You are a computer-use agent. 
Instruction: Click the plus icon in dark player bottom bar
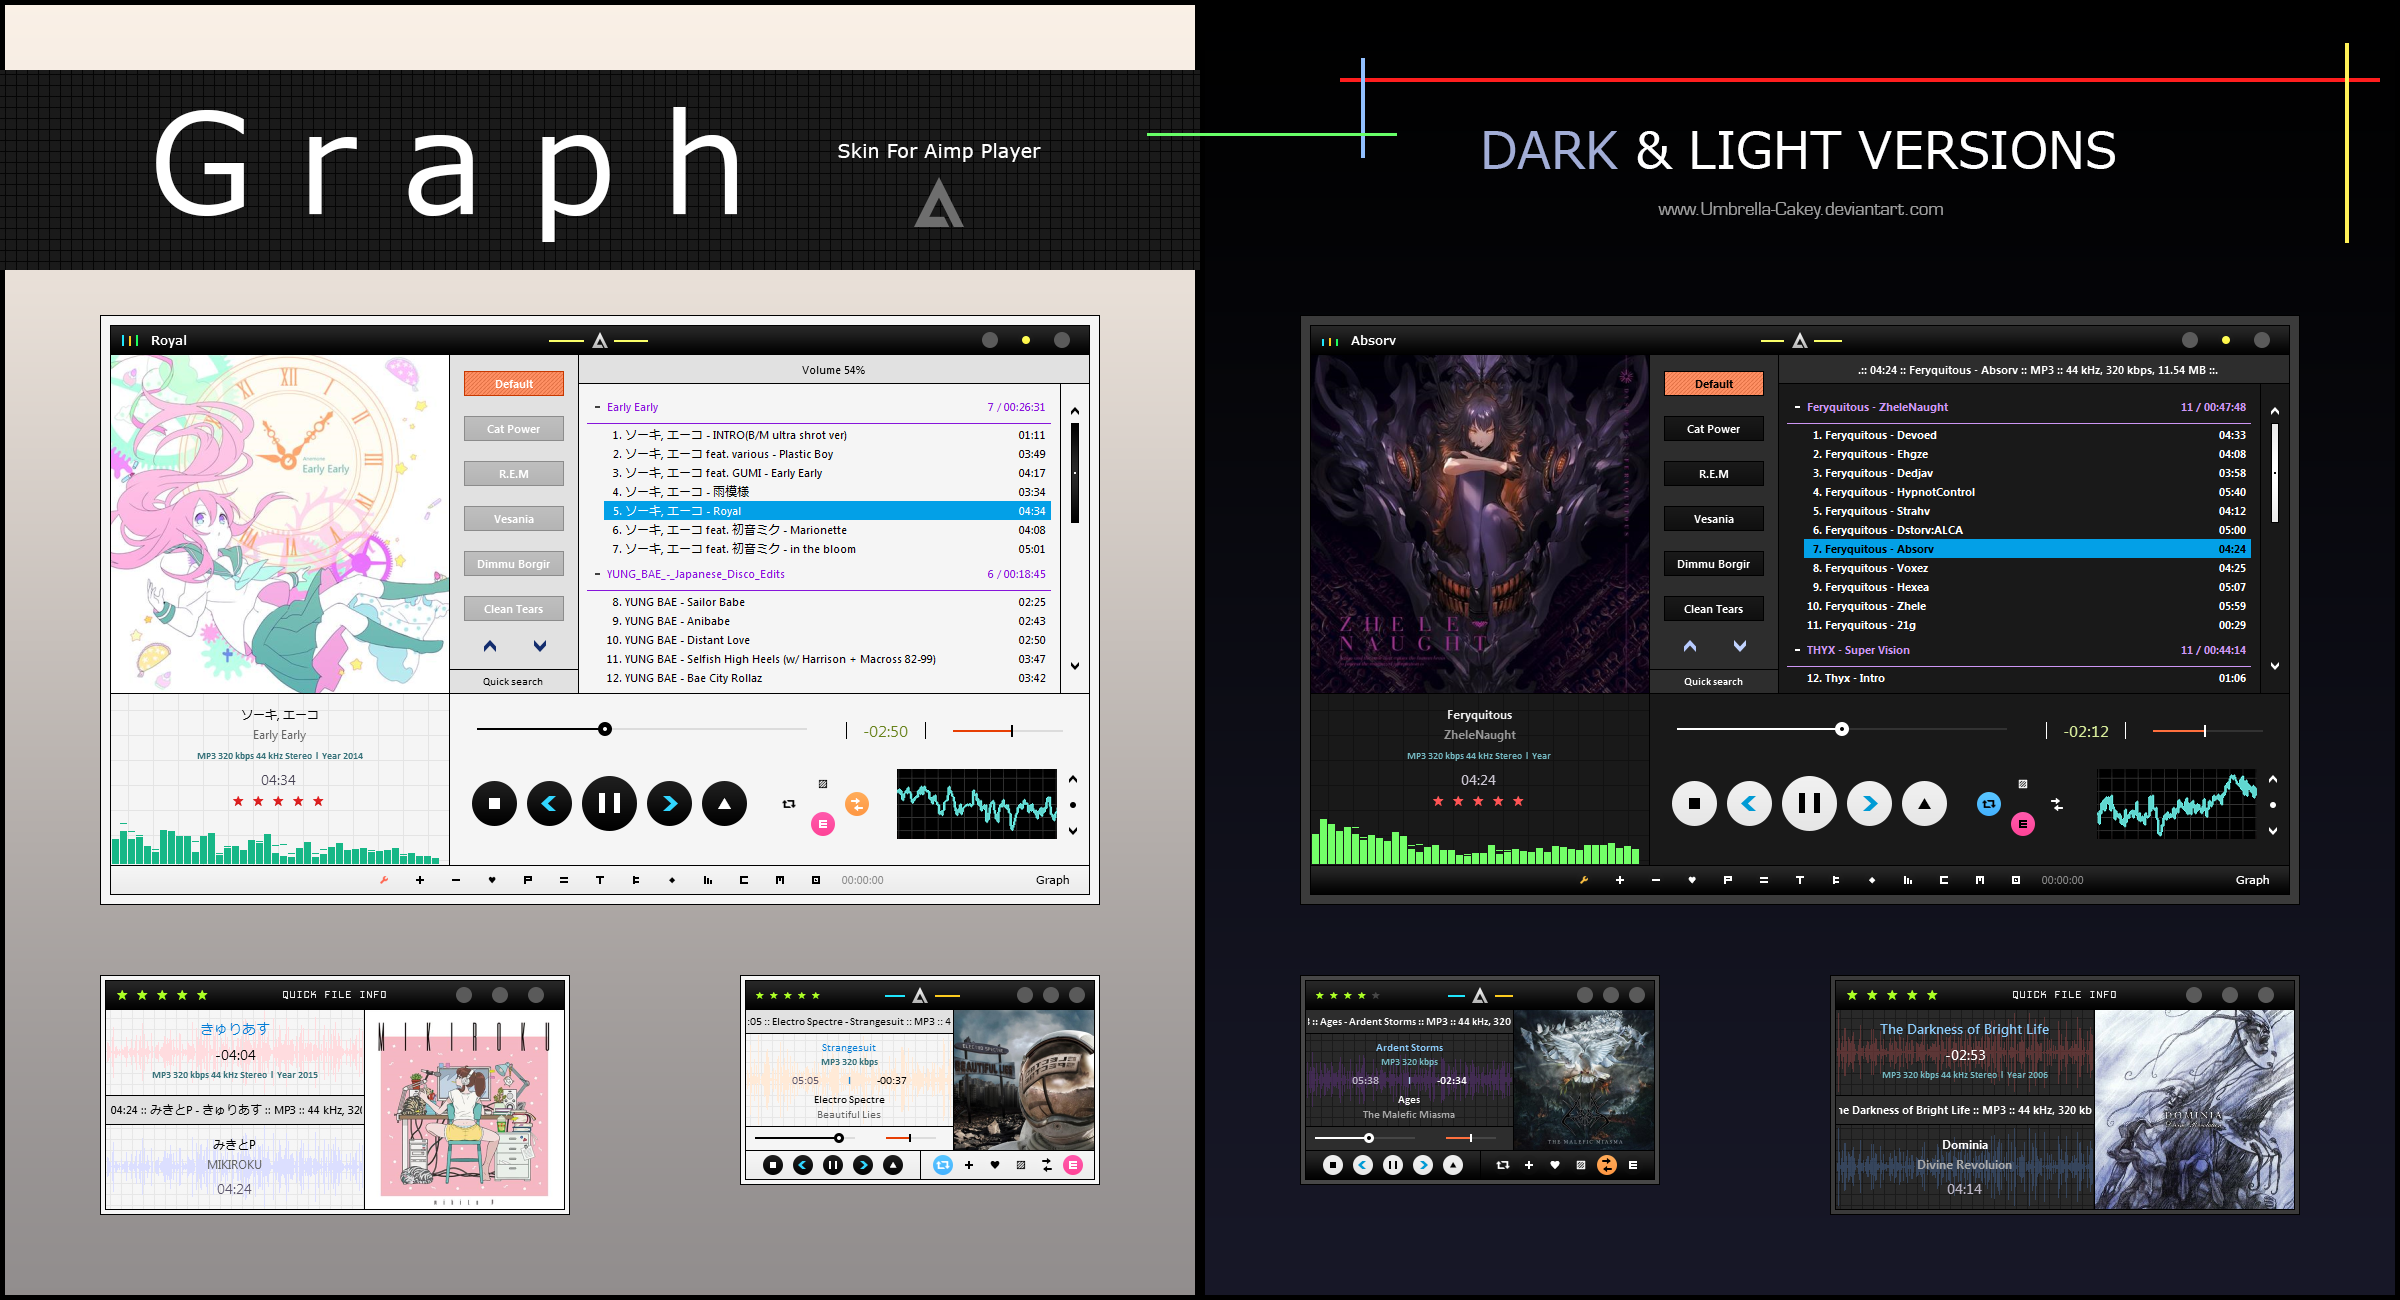pos(1620,880)
